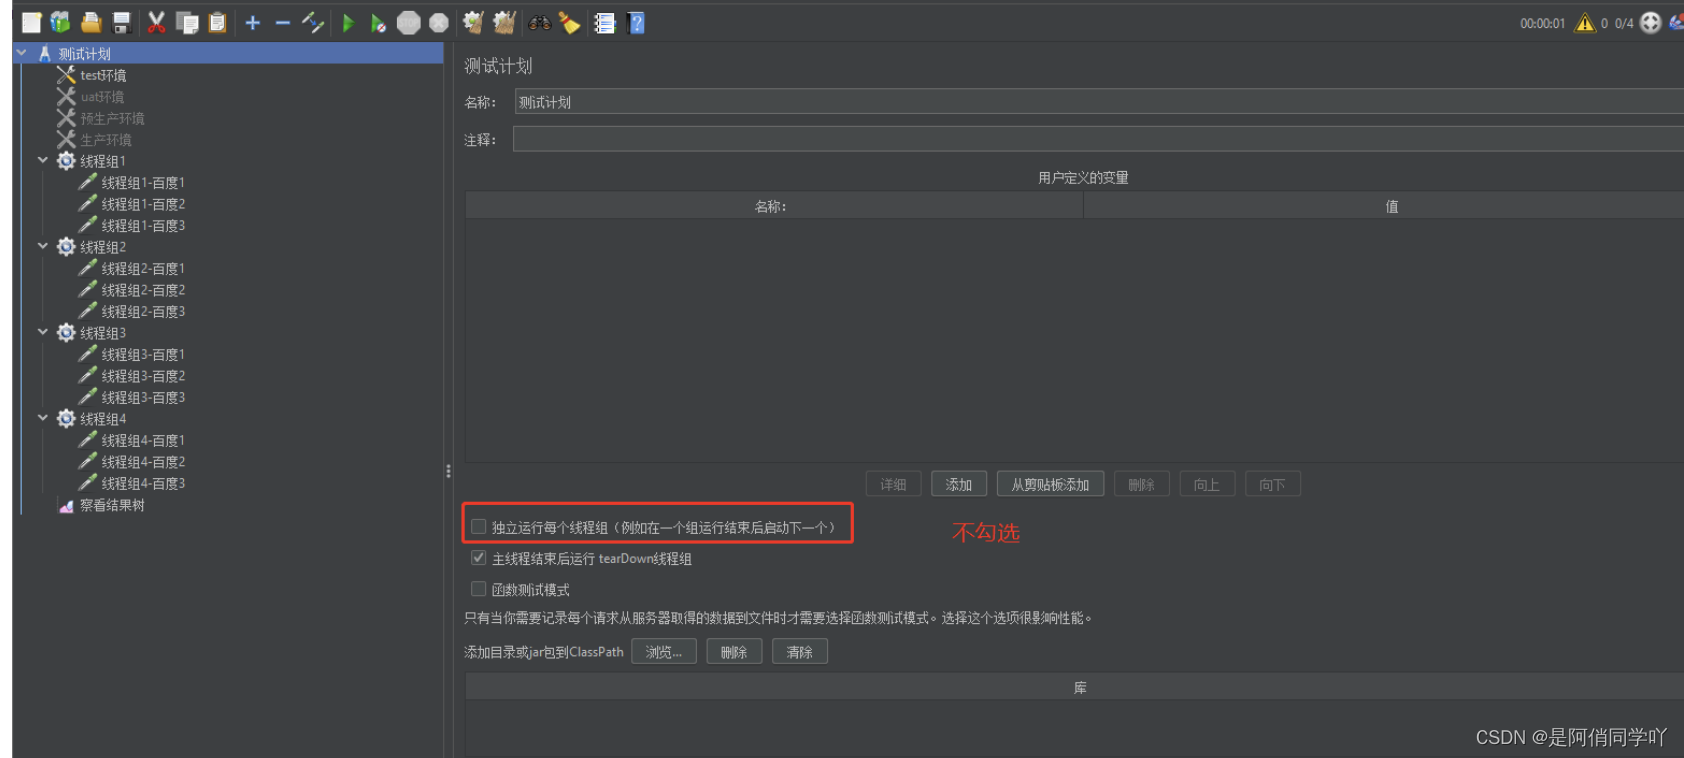Viewport: 1684px width, 758px height.
Task: Click the 详细 button
Action: 893,484
